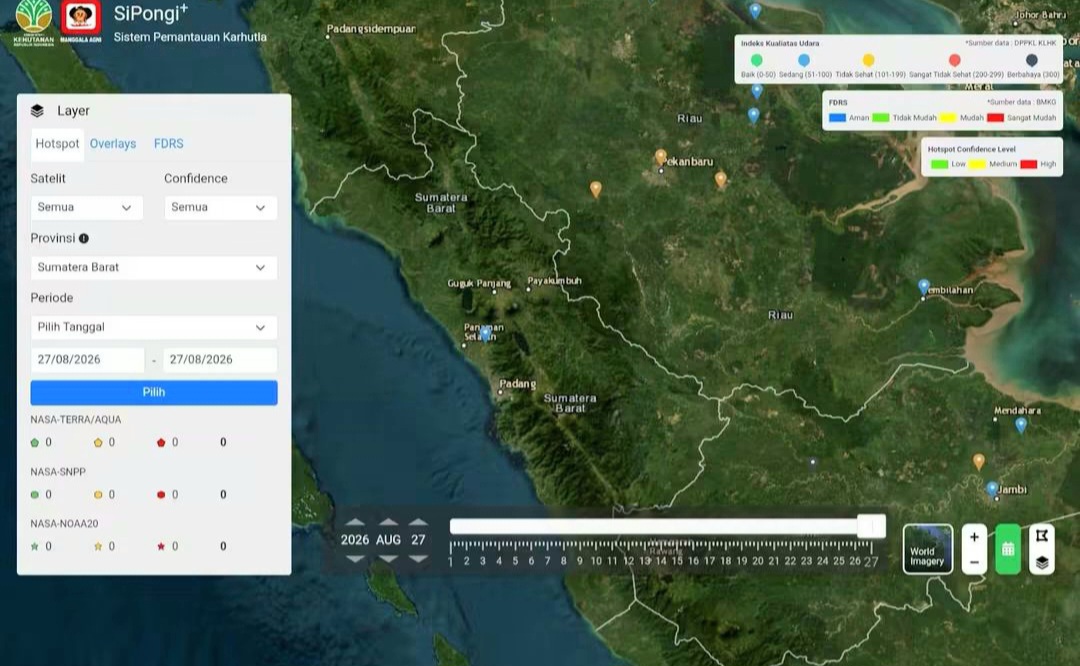Click the Manggala Agni logo
The width and height of the screenshot is (1080, 666).
81,20
